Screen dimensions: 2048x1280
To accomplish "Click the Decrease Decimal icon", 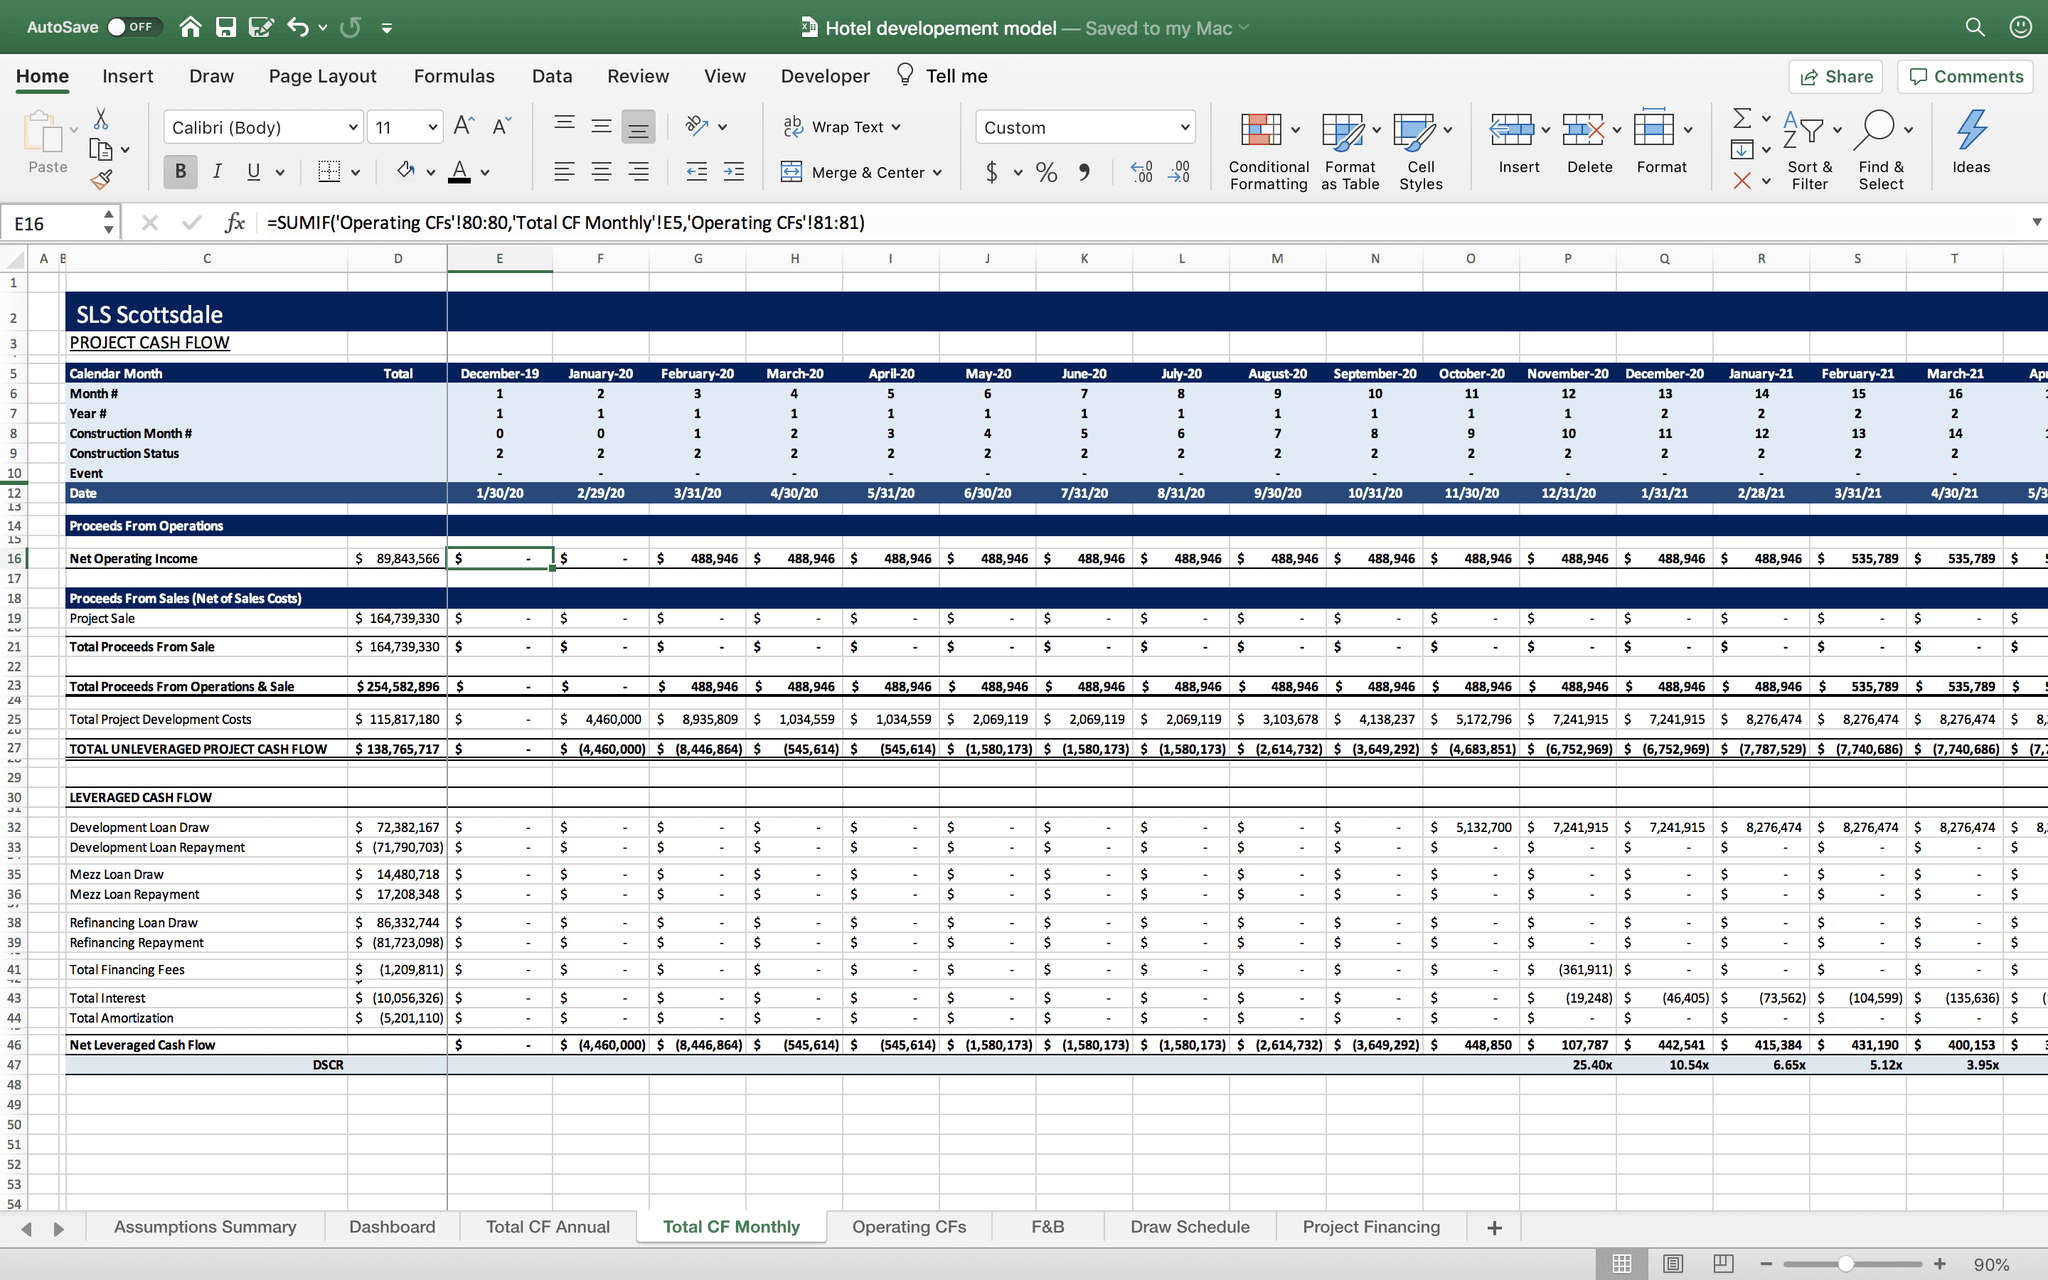I will [1179, 173].
